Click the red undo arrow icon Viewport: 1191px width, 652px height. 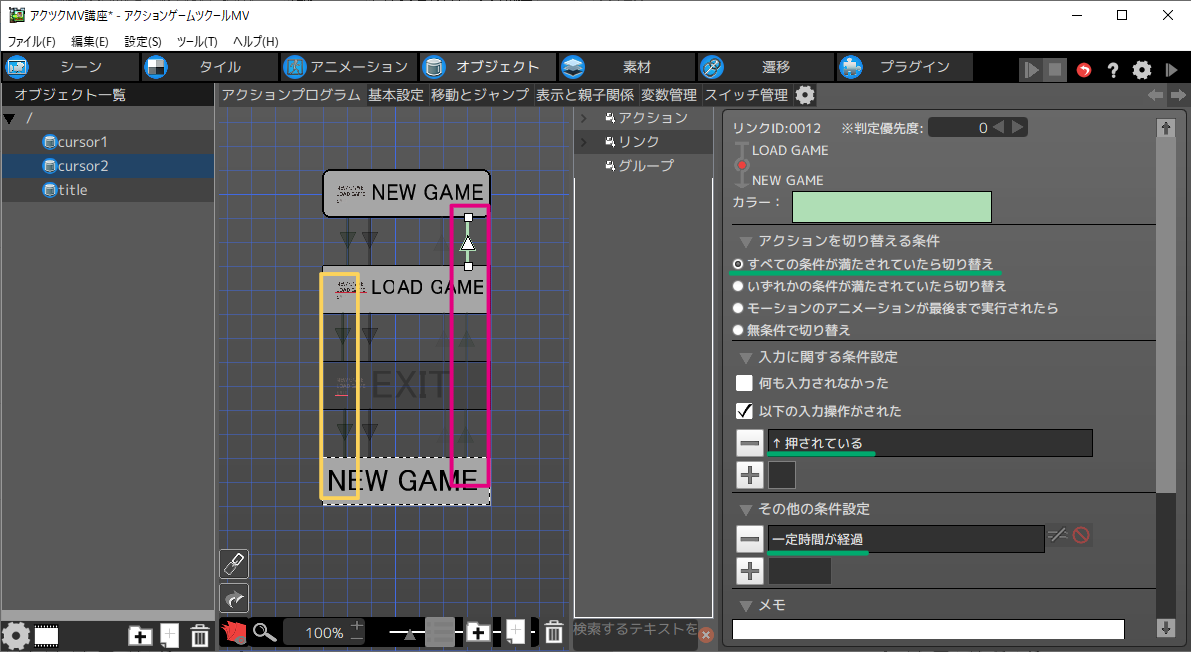1084,70
